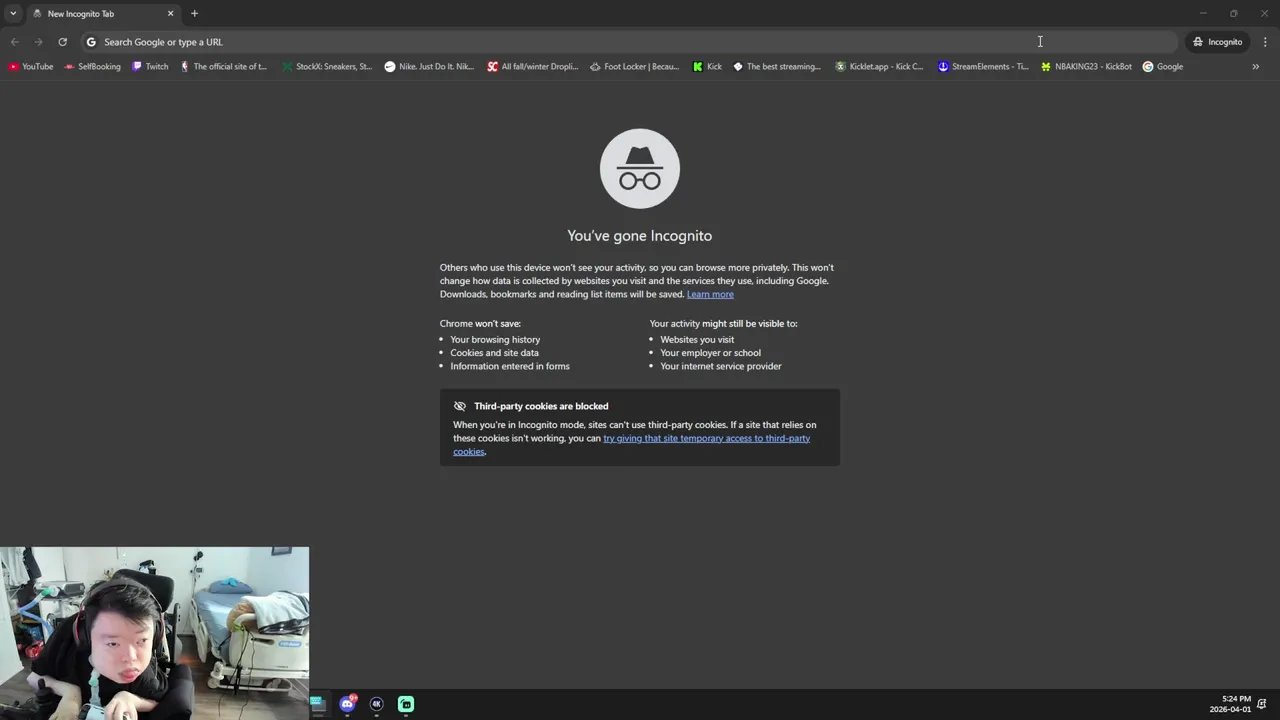Click 'Your internet service provider' list item
Viewport: 1280px width, 720px height.
click(x=721, y=366)
